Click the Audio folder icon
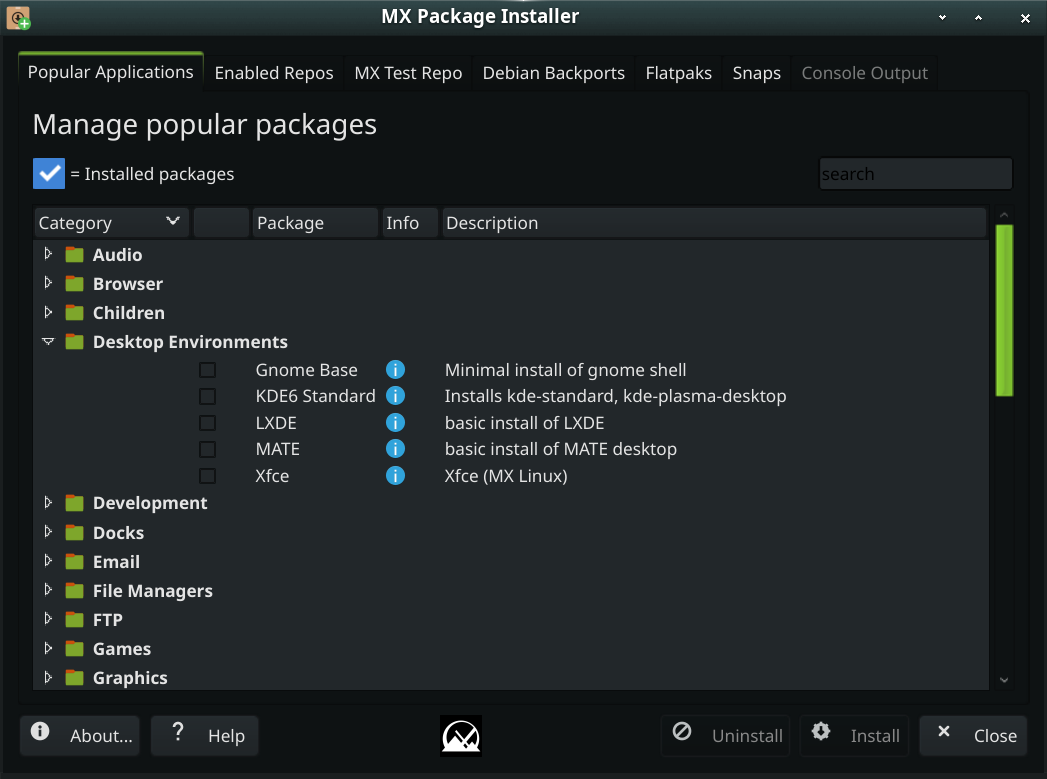 tap(75, 254)
